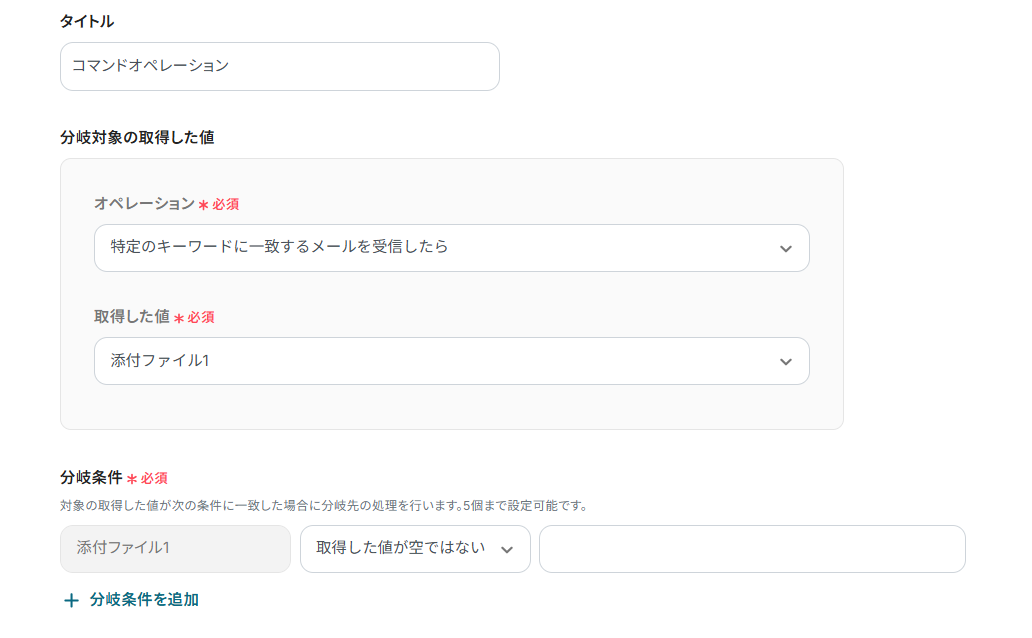Focus the コマンドオペレーション title input
The image size is (1032, 638).
click(x=279, y=66)
